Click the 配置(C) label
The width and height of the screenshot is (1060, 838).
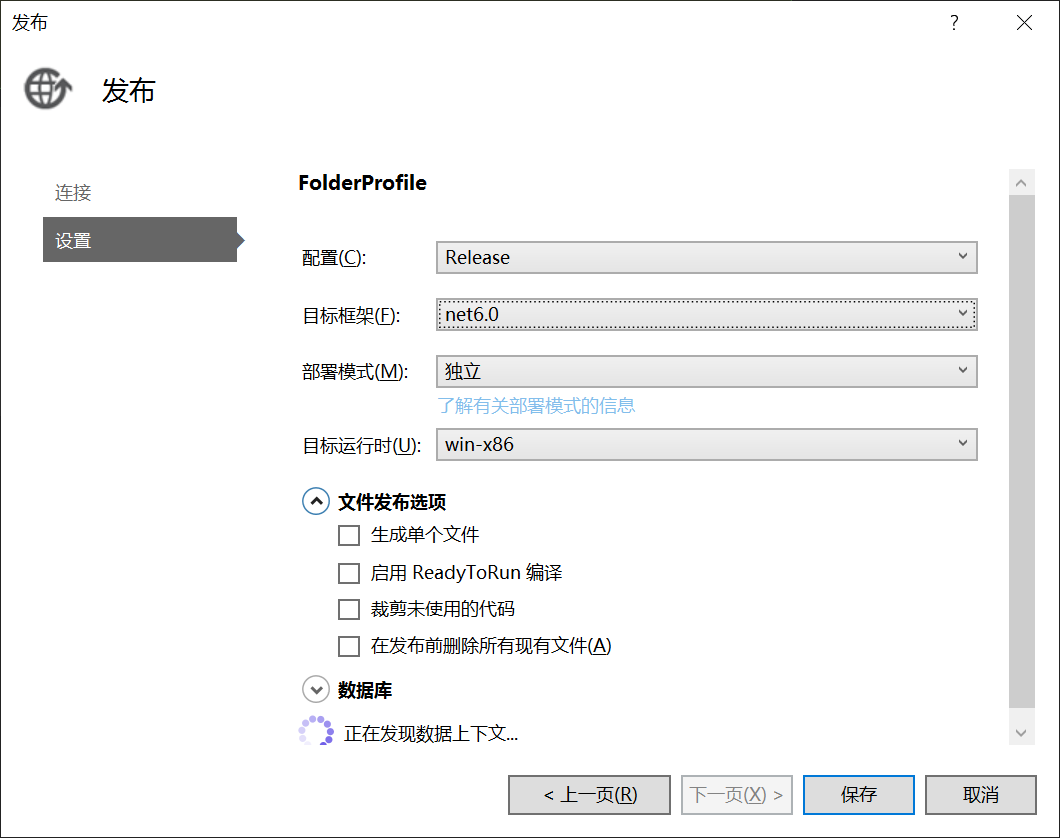click(x=334, y=257)
